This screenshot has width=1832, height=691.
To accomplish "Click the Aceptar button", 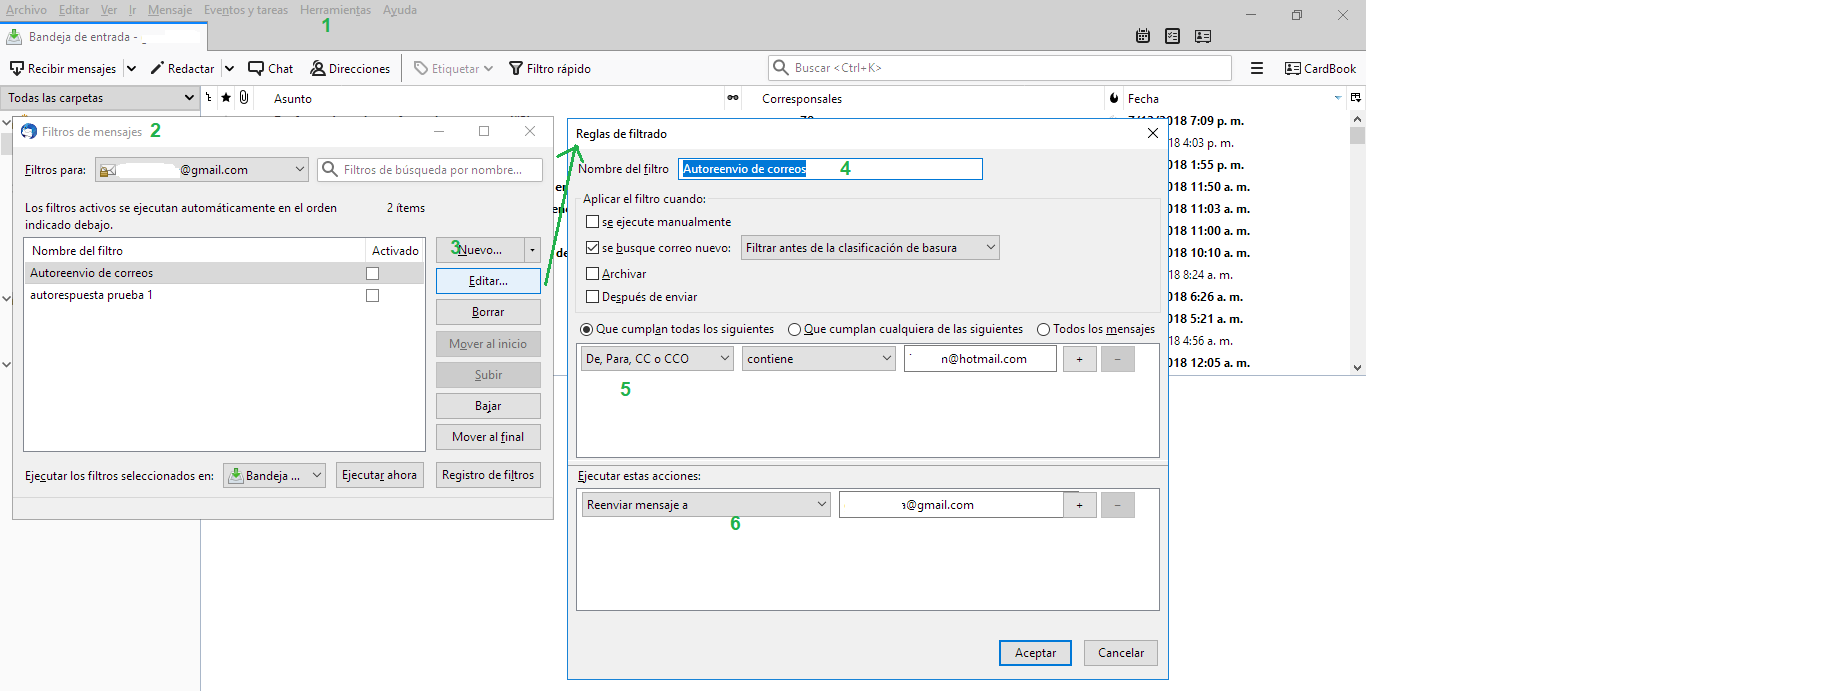I will coord(1035,653).
